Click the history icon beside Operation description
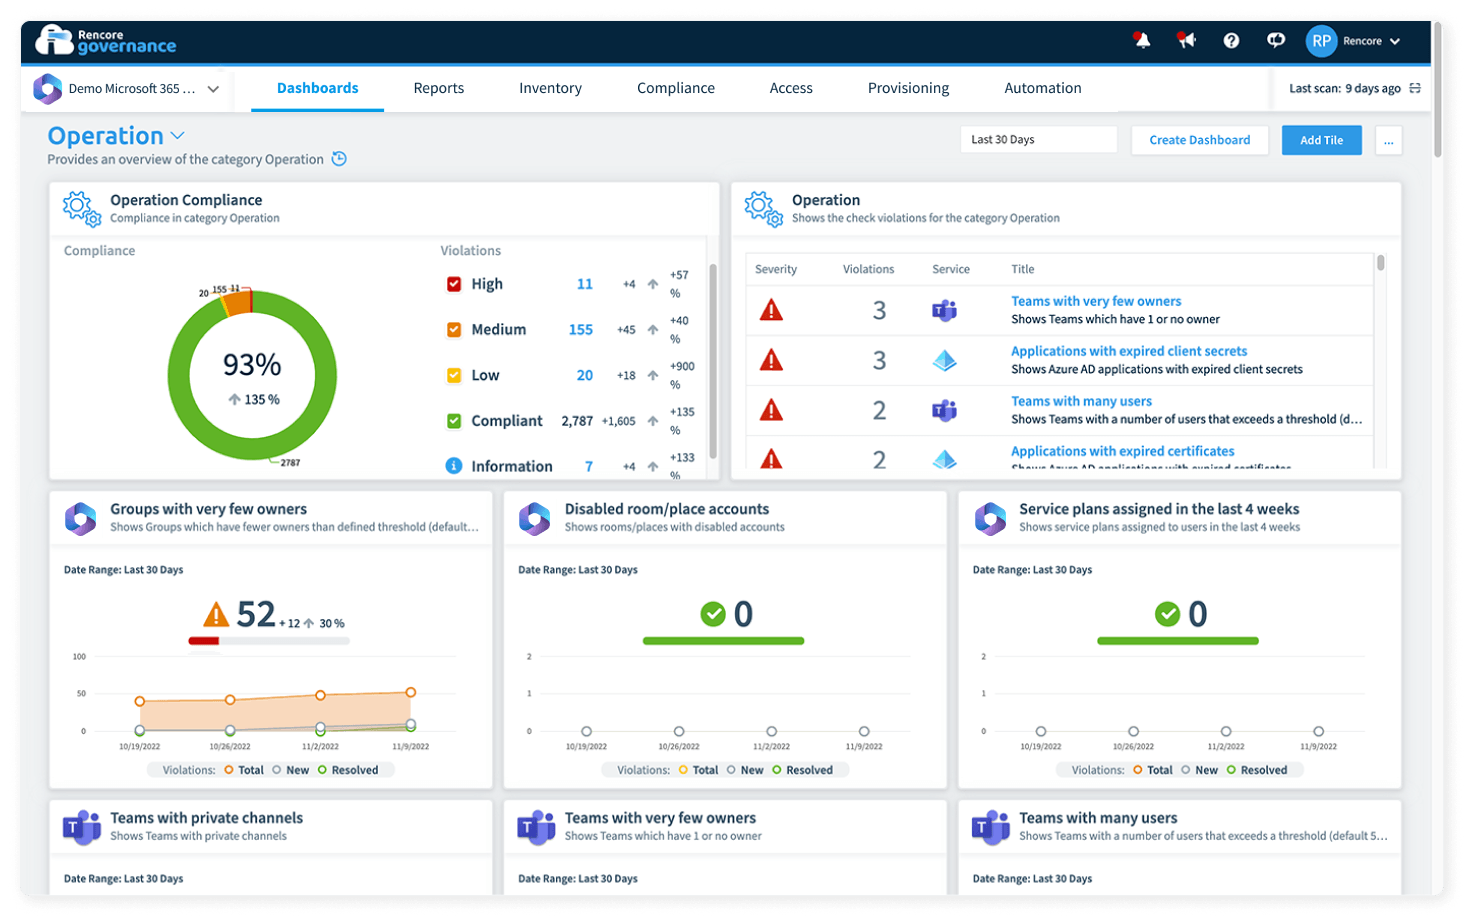This screenshot has height=916, width=1464. [339, 159]
